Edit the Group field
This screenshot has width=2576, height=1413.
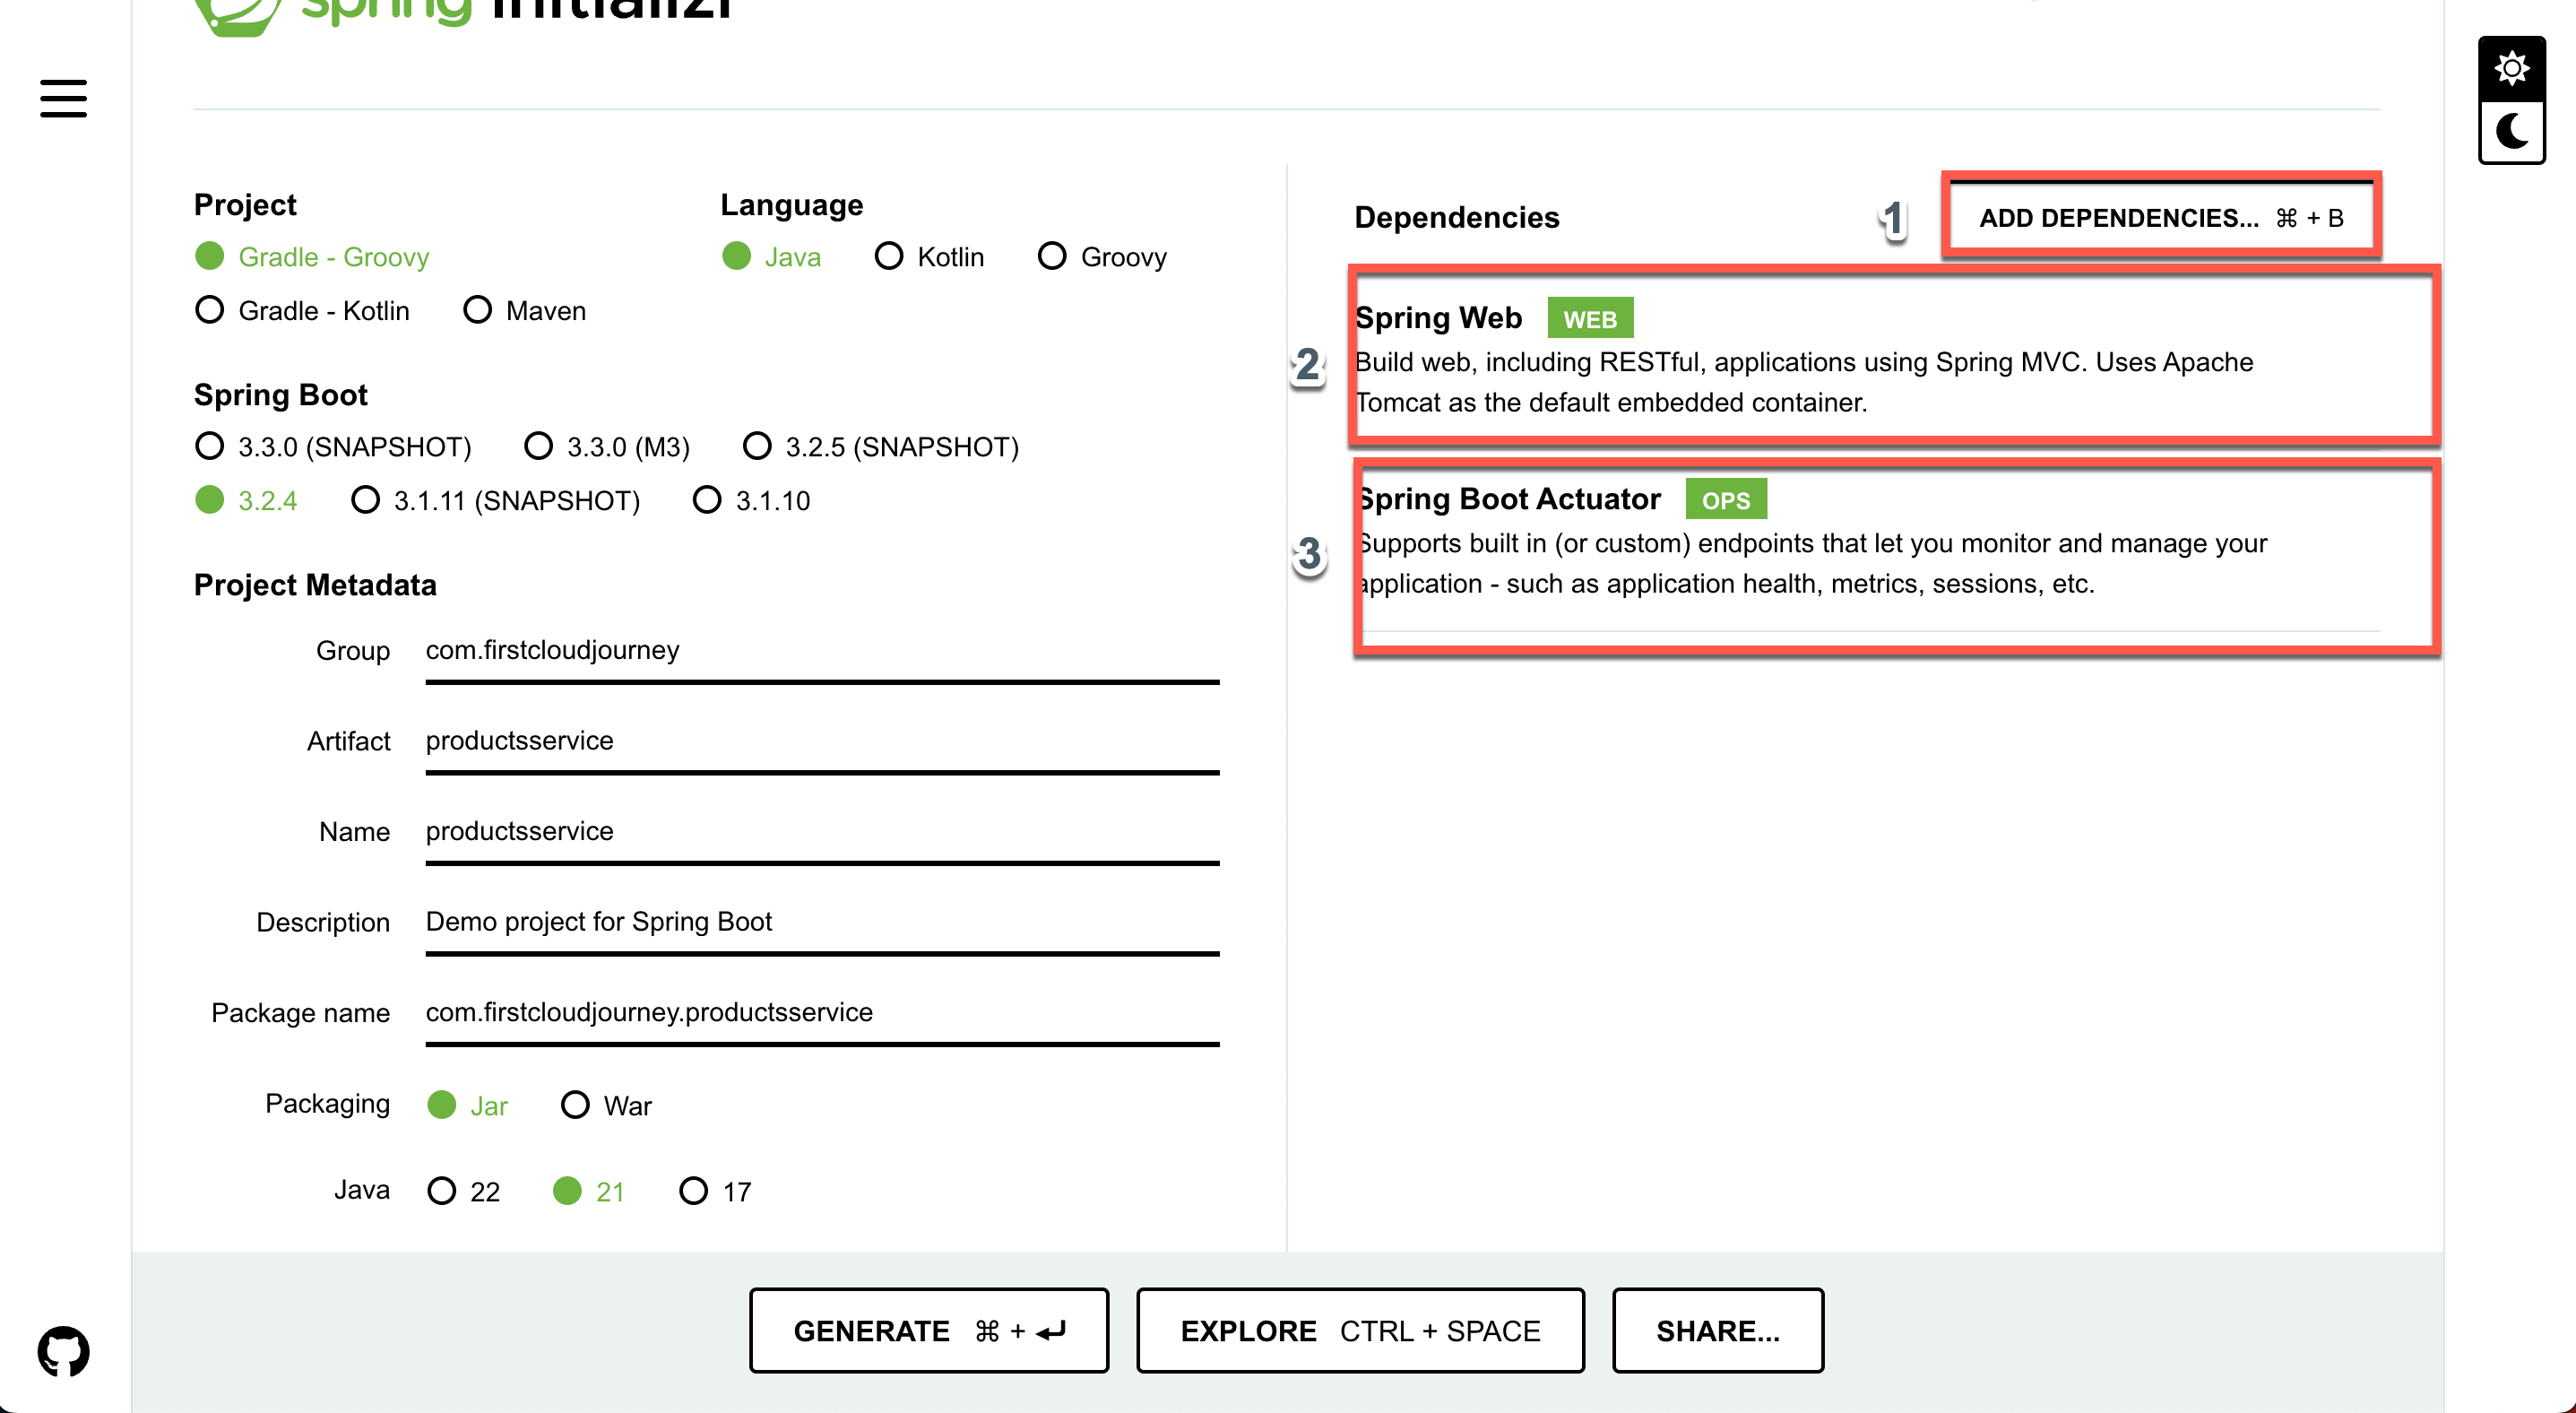point(822,652)
